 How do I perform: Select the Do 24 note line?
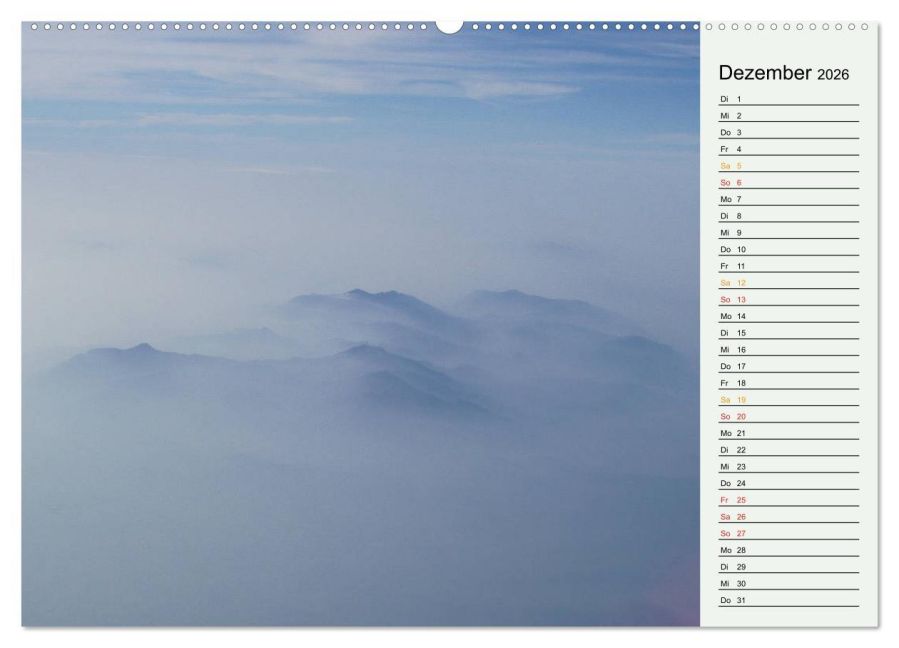point(787,483)
